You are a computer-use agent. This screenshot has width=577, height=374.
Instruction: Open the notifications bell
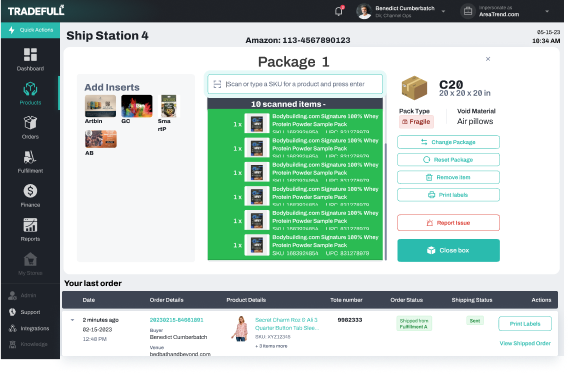(x=339, y=11)
